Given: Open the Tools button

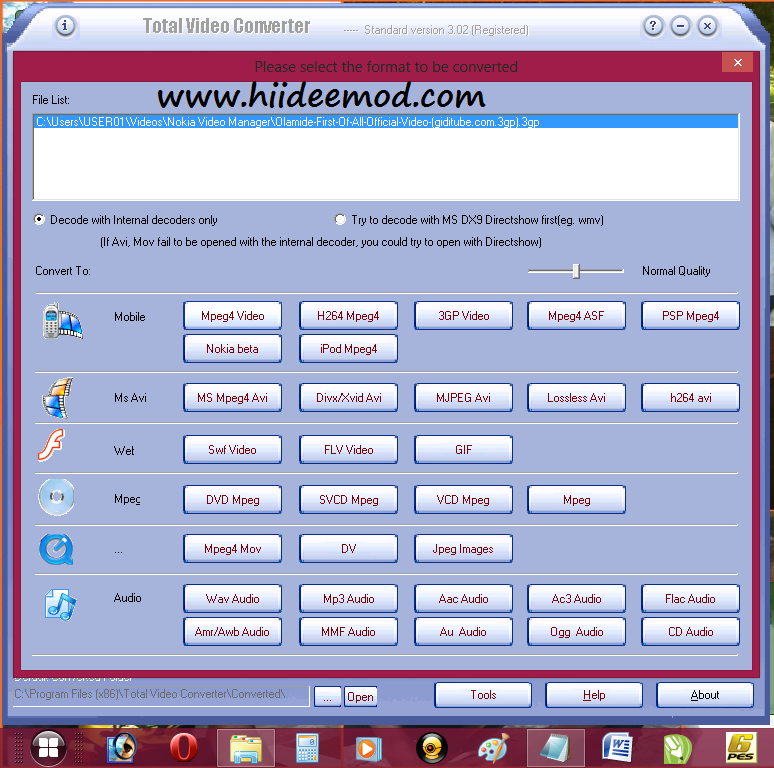Looking at the screenshot, I should (x=483, y=695).
